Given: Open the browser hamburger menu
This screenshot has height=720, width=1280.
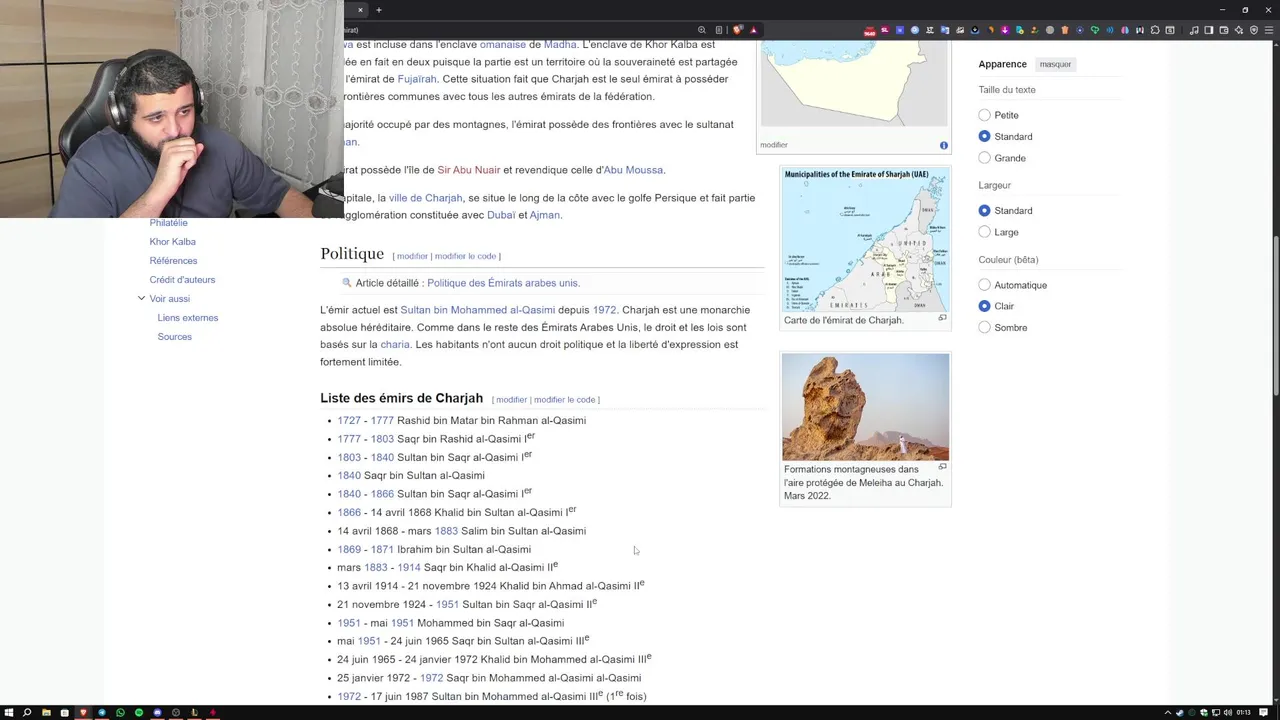Looking at the screenshot, I should pos(1269,30).
